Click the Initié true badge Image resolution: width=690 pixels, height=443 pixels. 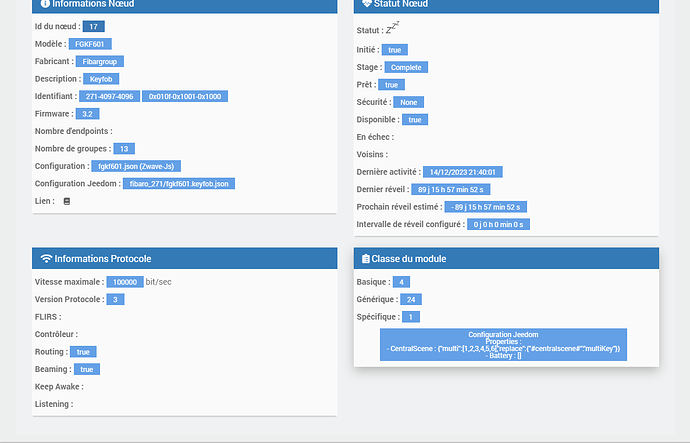point(395,50)
